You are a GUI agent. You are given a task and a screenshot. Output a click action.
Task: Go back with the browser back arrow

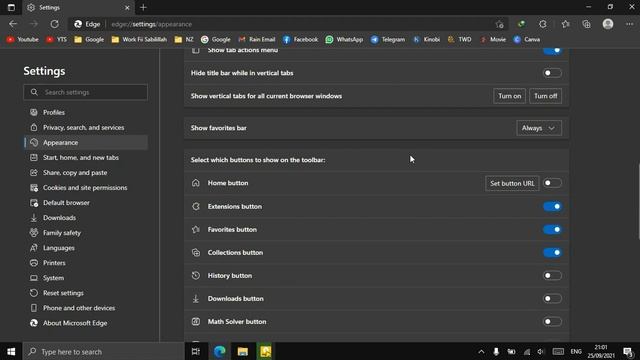13,24
